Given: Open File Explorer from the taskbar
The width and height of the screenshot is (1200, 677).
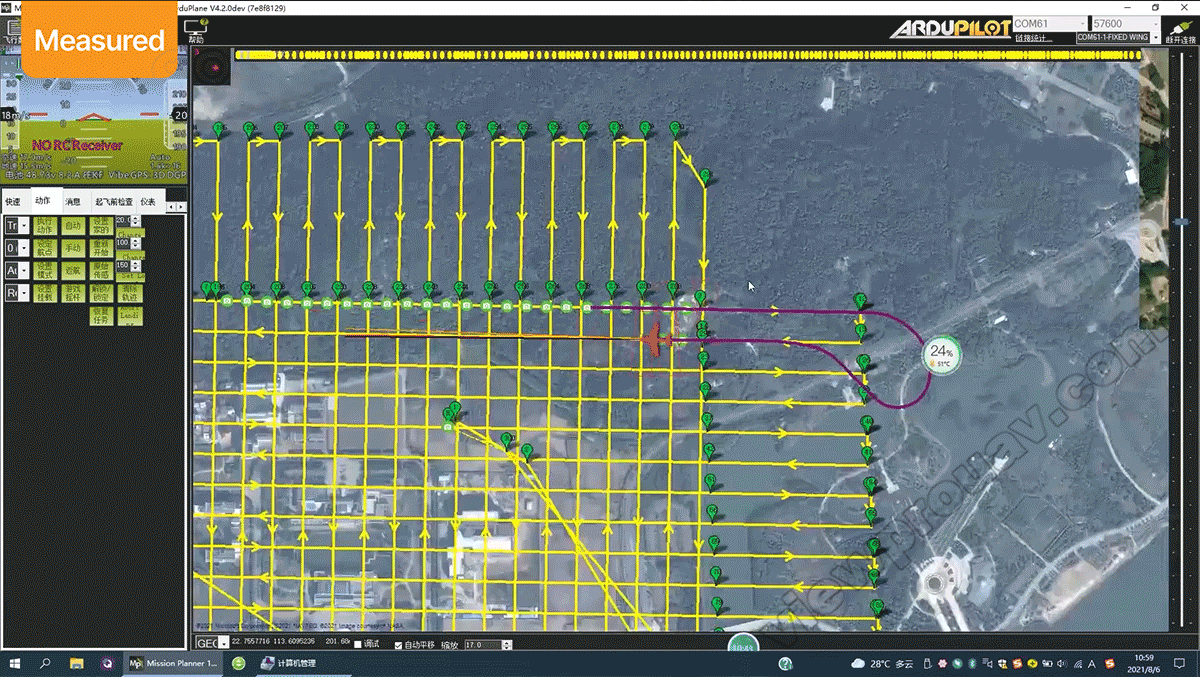Looking at the screenshot, I should click(77, 663).
